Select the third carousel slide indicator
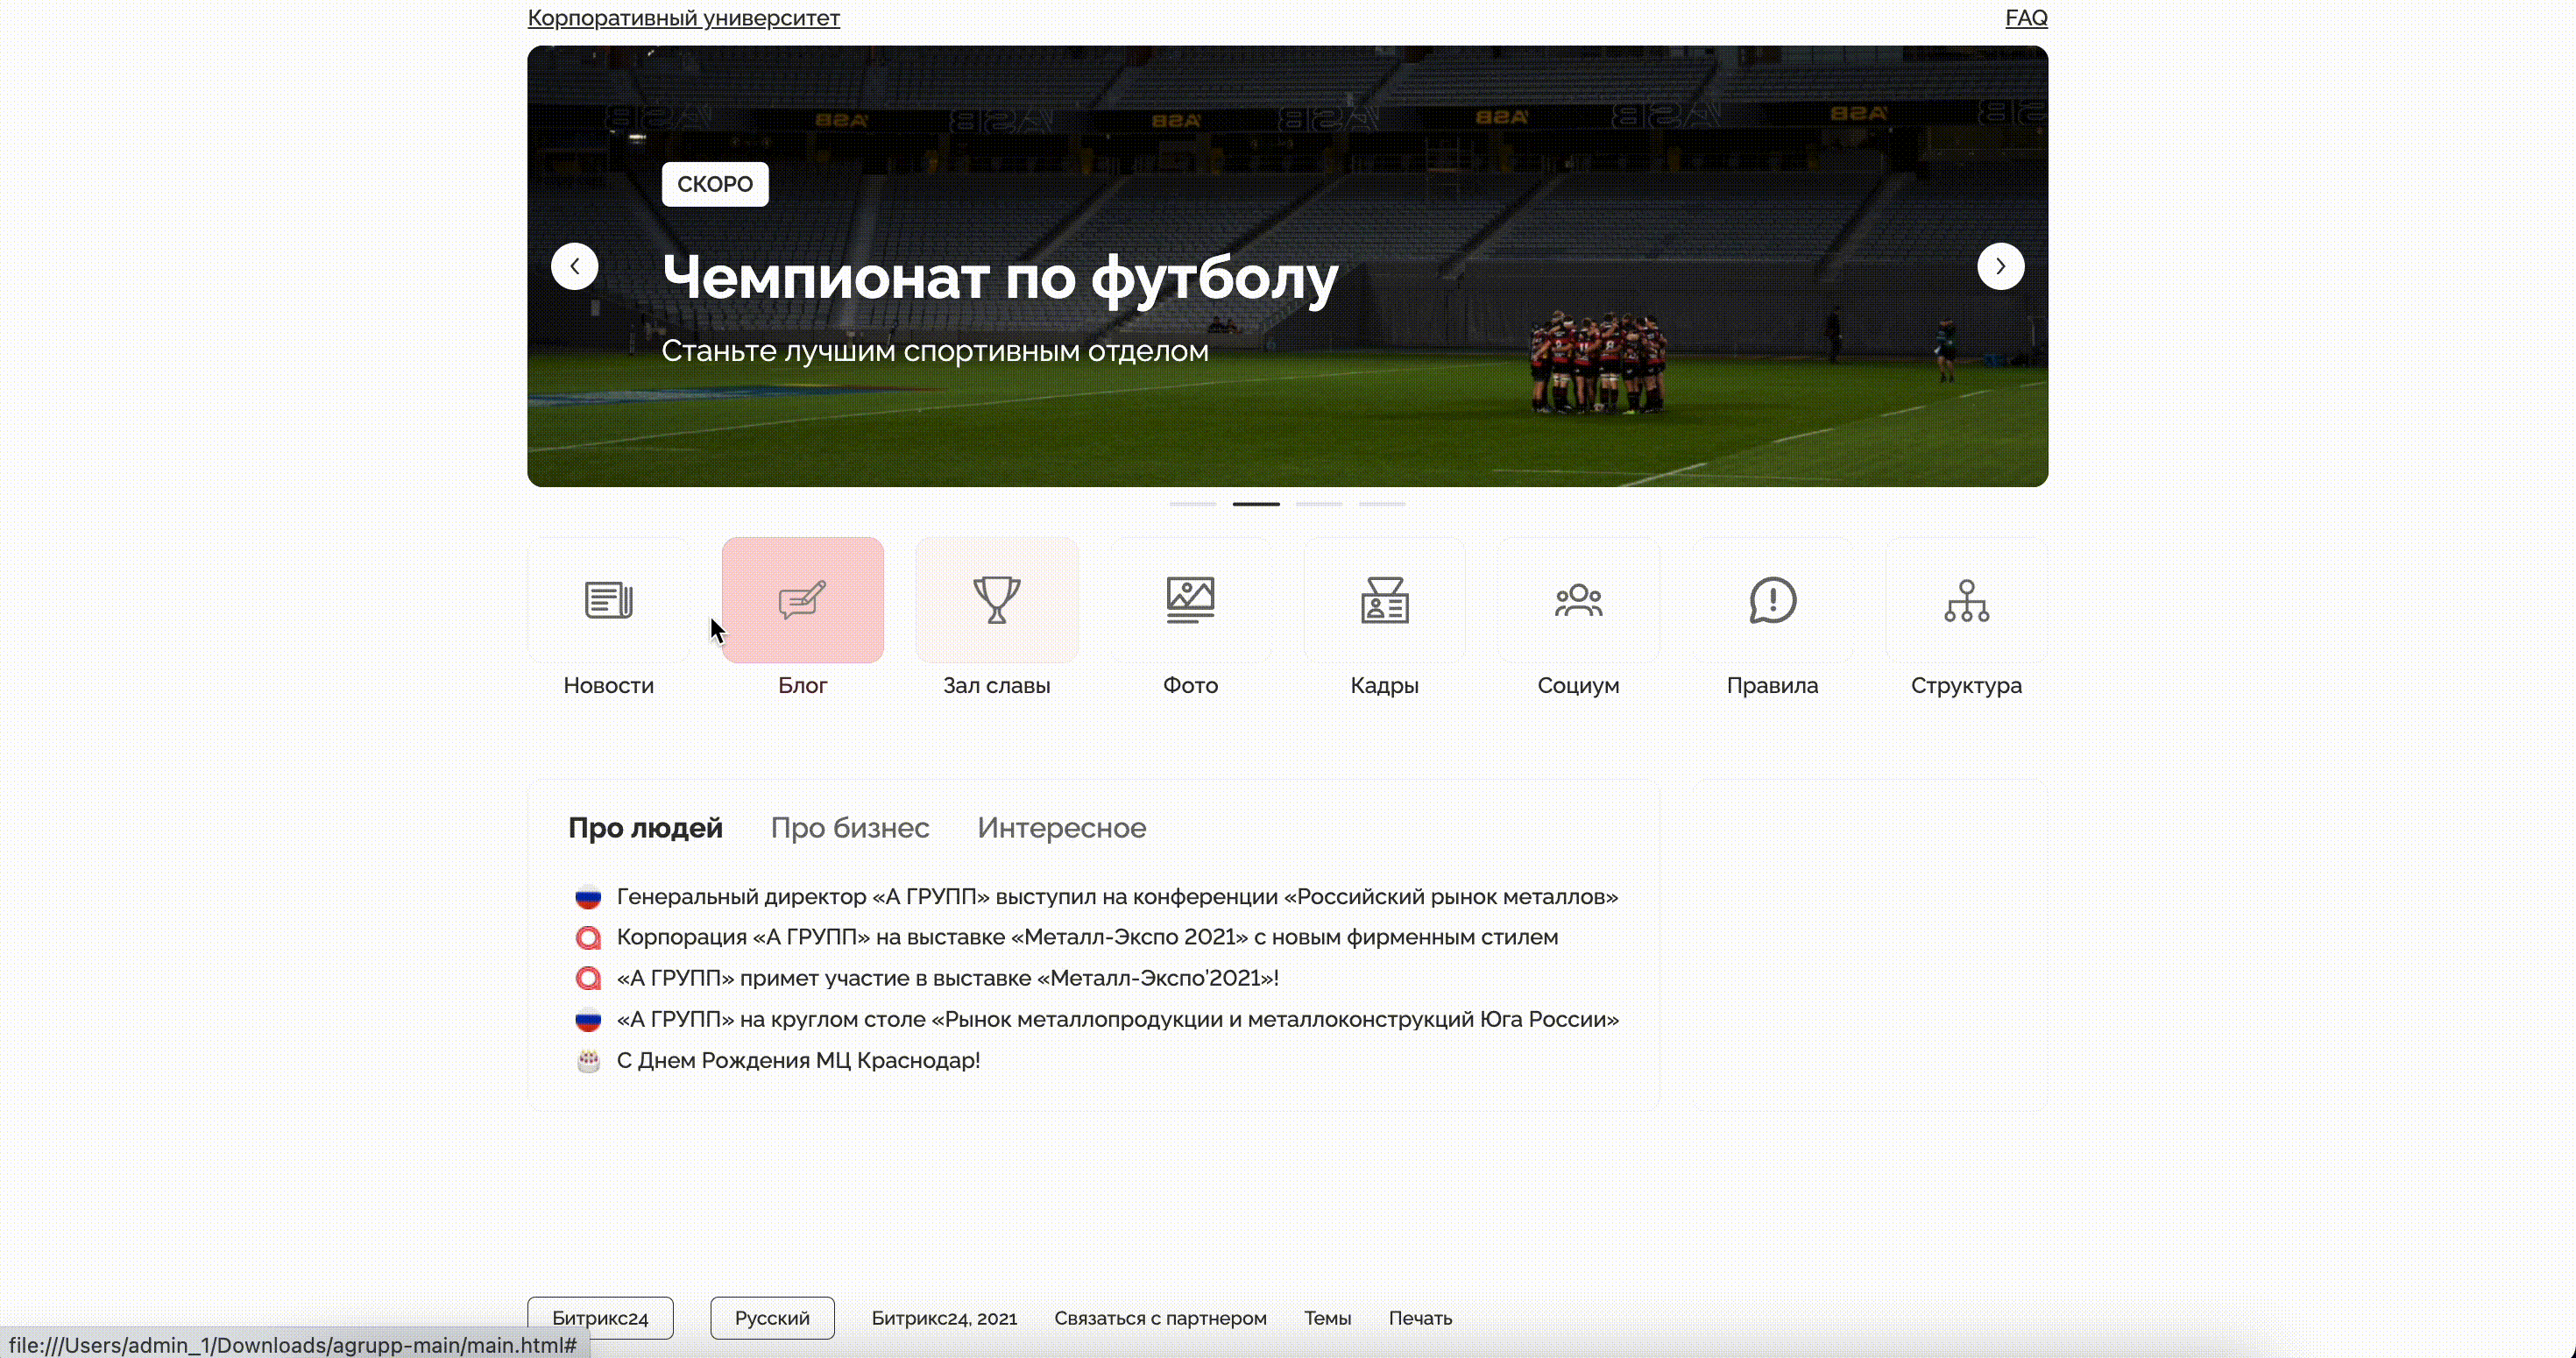 click(x=1319, y=504)
